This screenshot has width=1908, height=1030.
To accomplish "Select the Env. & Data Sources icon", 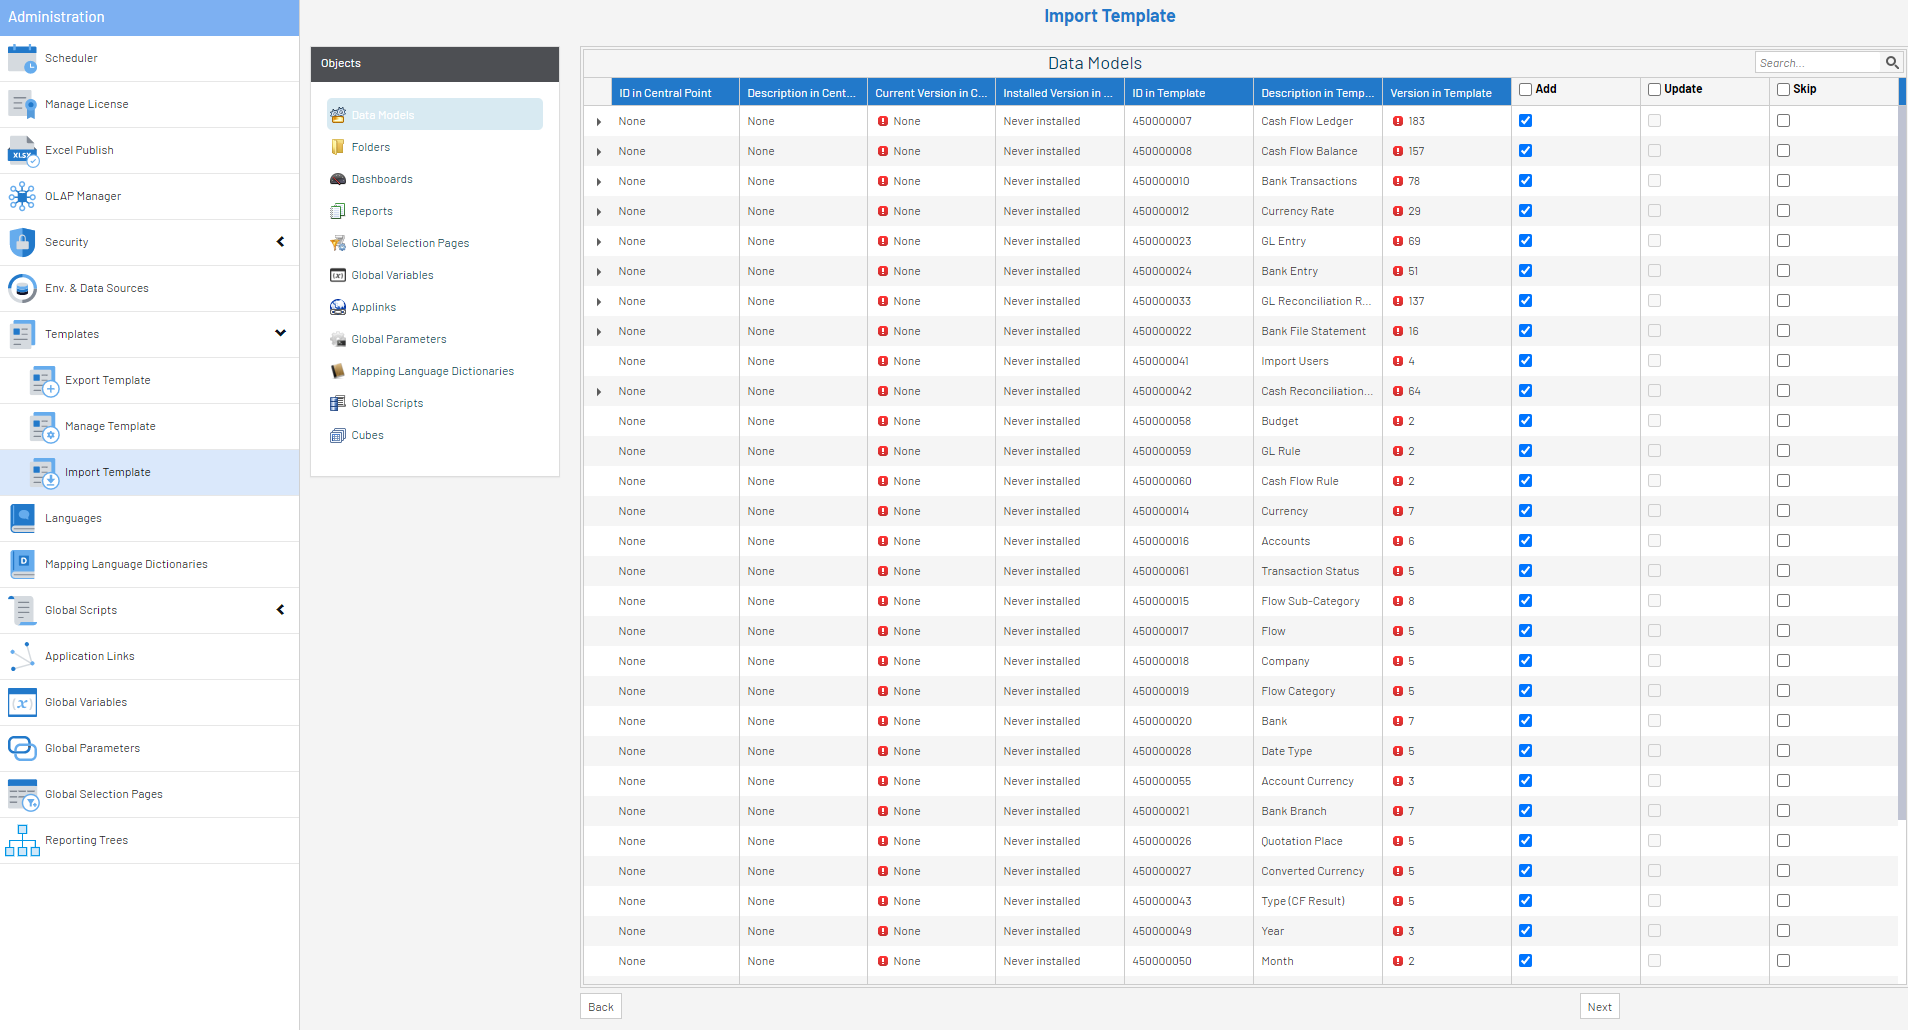I will tap(22, 289).
